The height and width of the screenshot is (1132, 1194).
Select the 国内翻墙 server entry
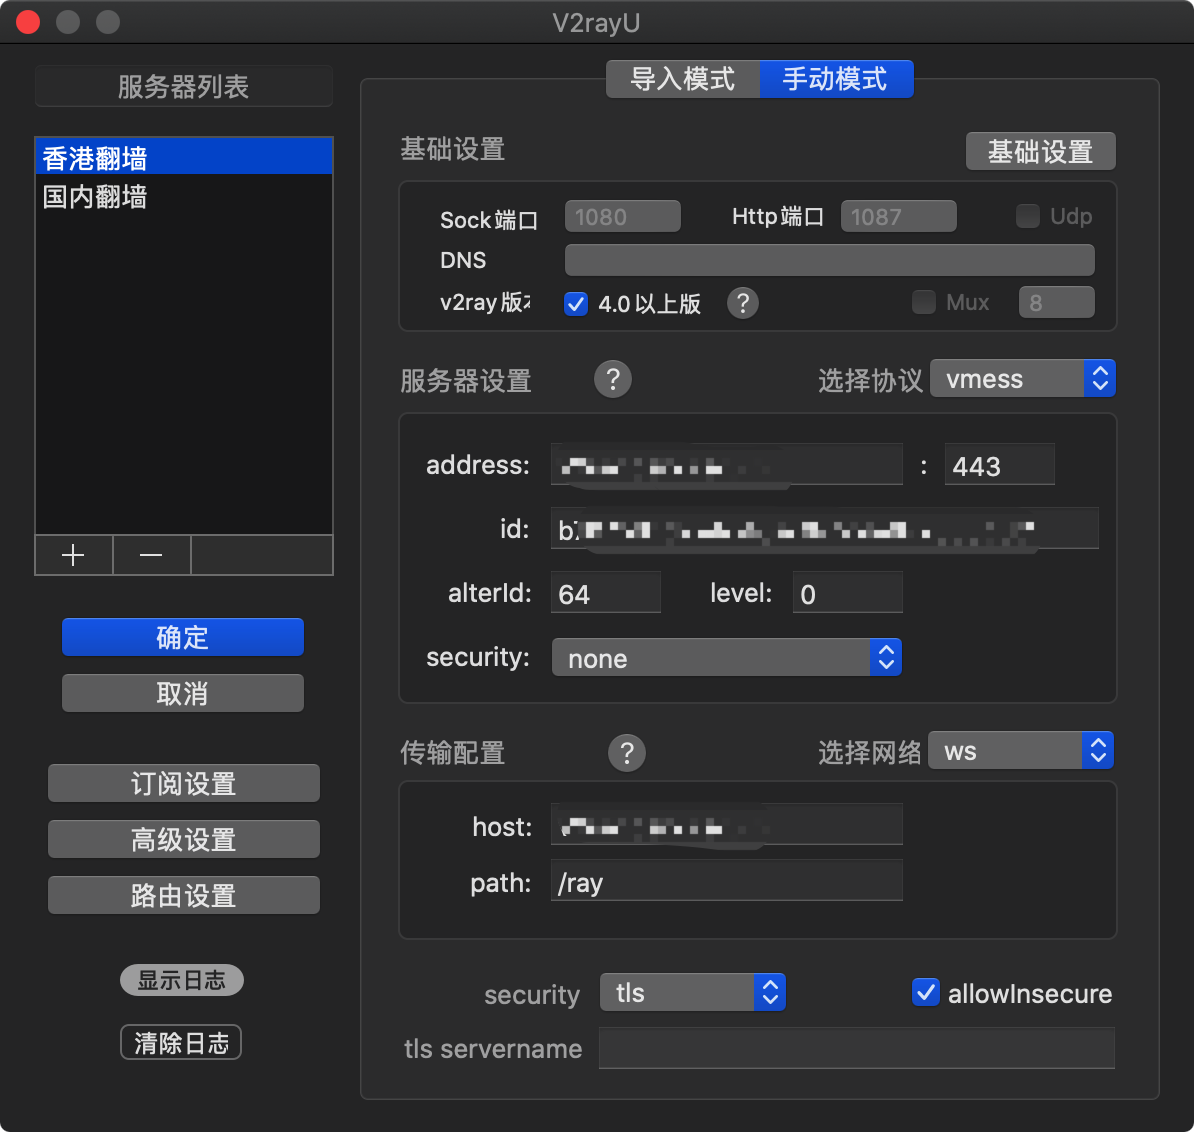94,197
